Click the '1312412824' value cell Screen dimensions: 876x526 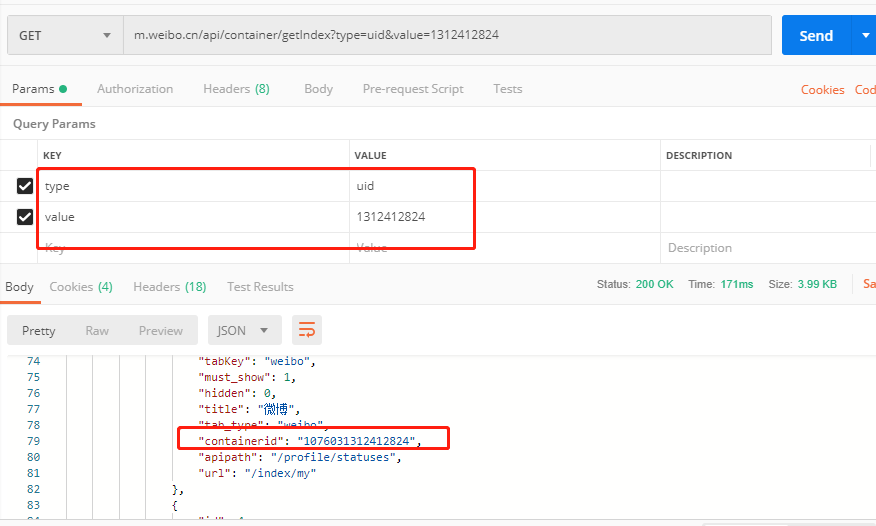pos(505,217)
